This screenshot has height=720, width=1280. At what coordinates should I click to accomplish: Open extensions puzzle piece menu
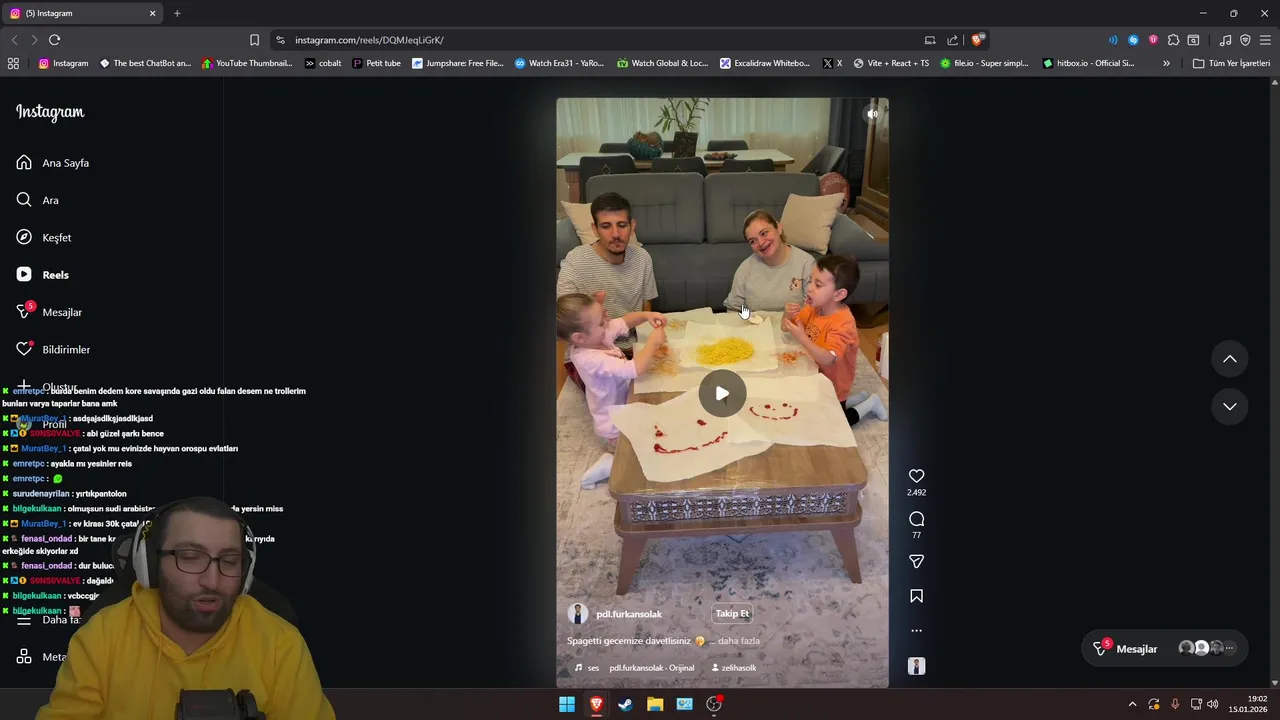pyautogui.click(x=1173, y=40)
